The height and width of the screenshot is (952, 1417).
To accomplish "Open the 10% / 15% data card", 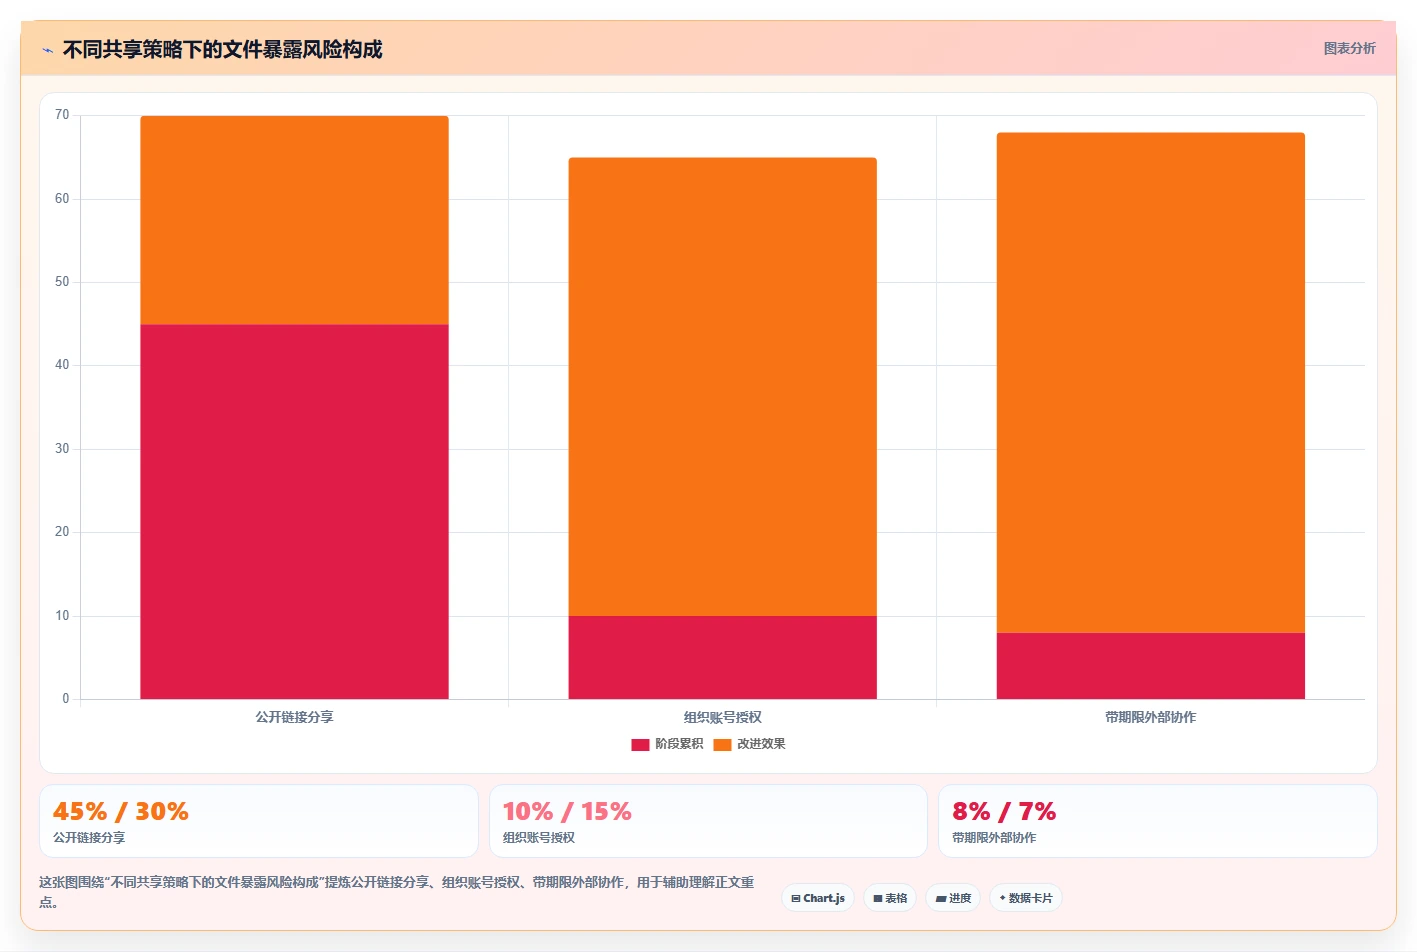I will click(x=708, y=821).
